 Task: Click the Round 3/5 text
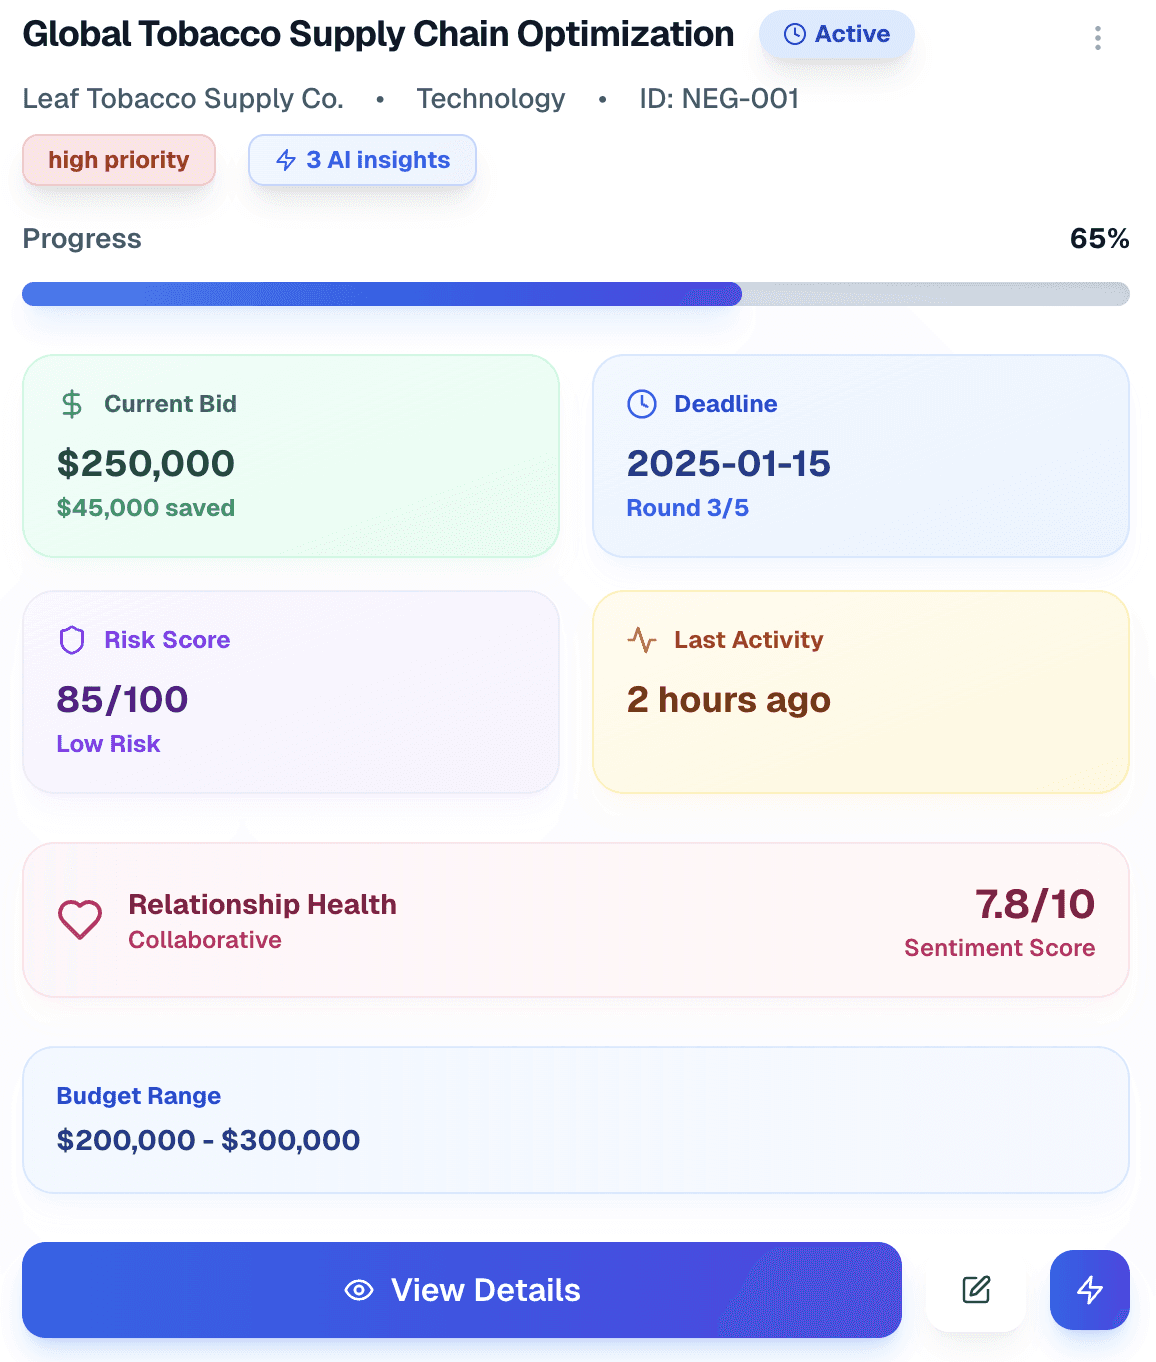coord(688,508)
